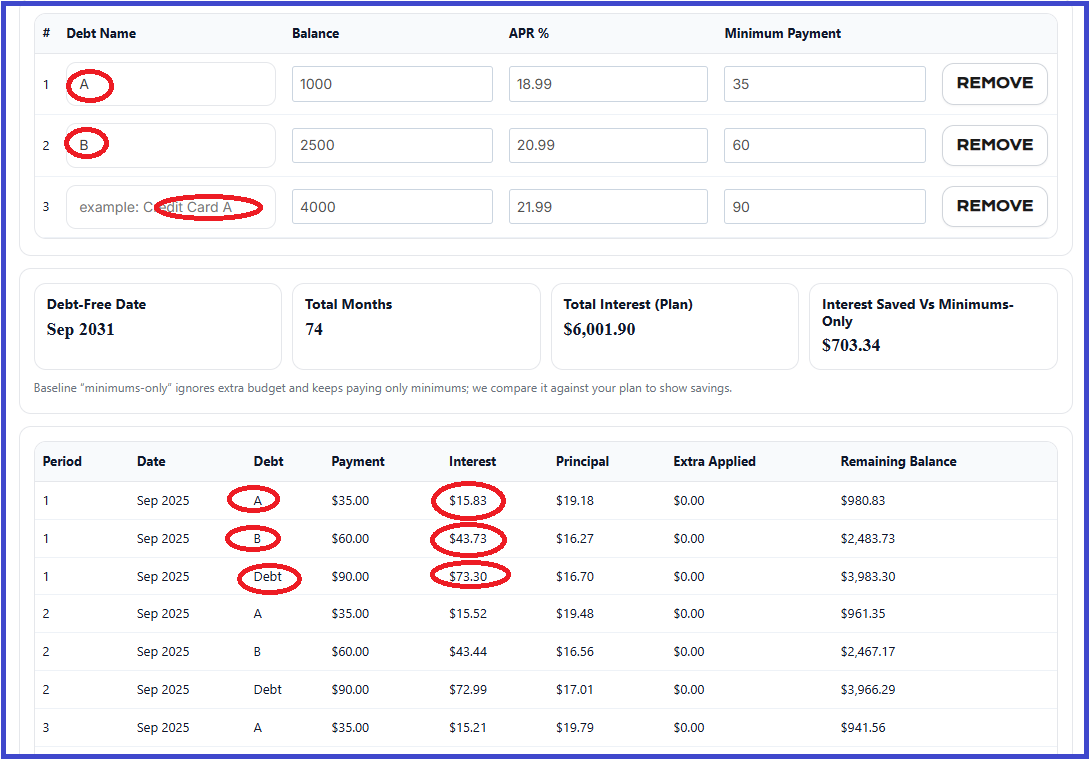Click the Interest Saved Vs Minimums-Only card

[932, 326]
